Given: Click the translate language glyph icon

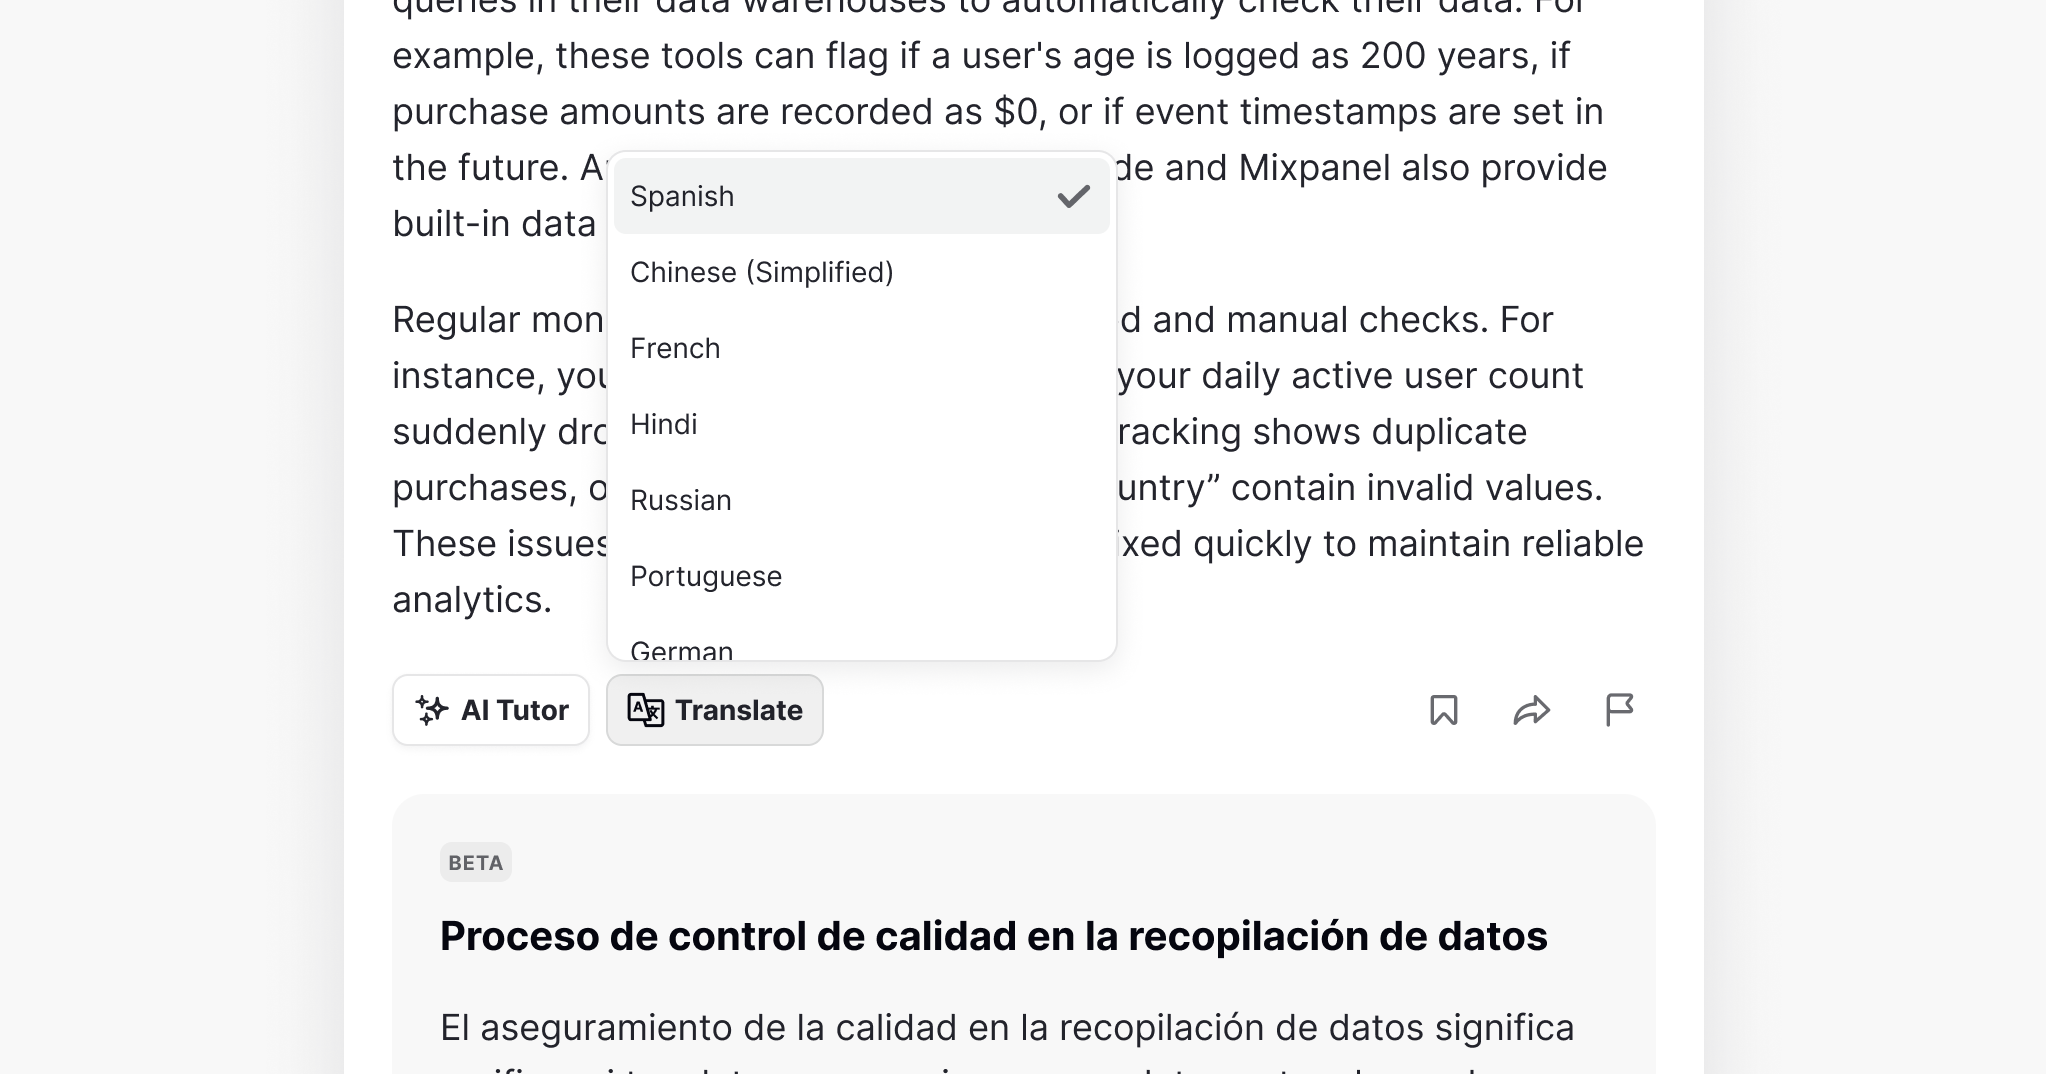Looking at the screenshot, I should click(x=645, y=710).
